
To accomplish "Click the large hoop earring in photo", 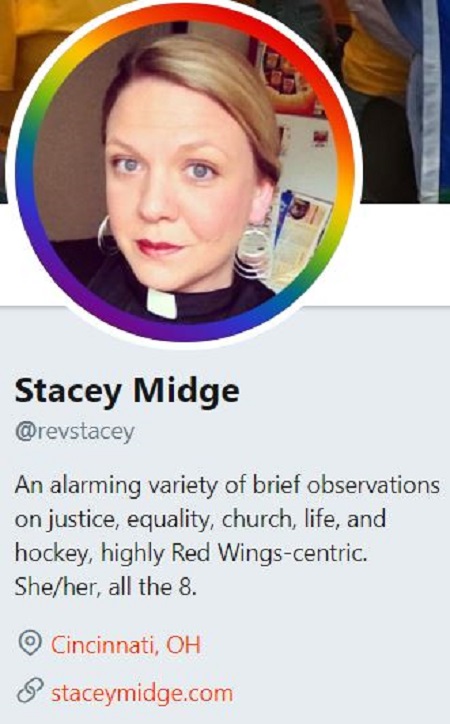I will (253, 252).
